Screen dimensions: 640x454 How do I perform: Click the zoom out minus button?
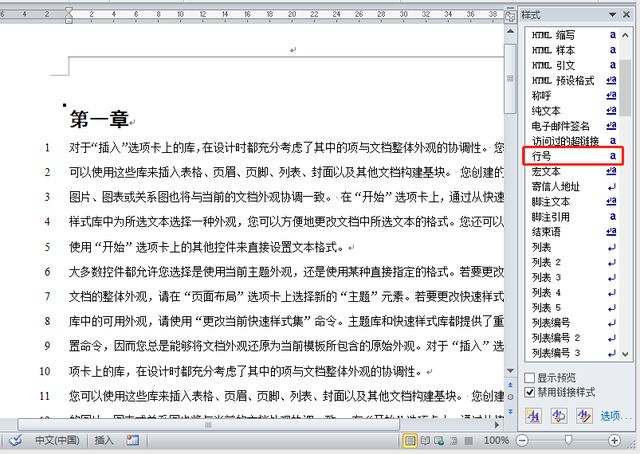click(522, 441)
